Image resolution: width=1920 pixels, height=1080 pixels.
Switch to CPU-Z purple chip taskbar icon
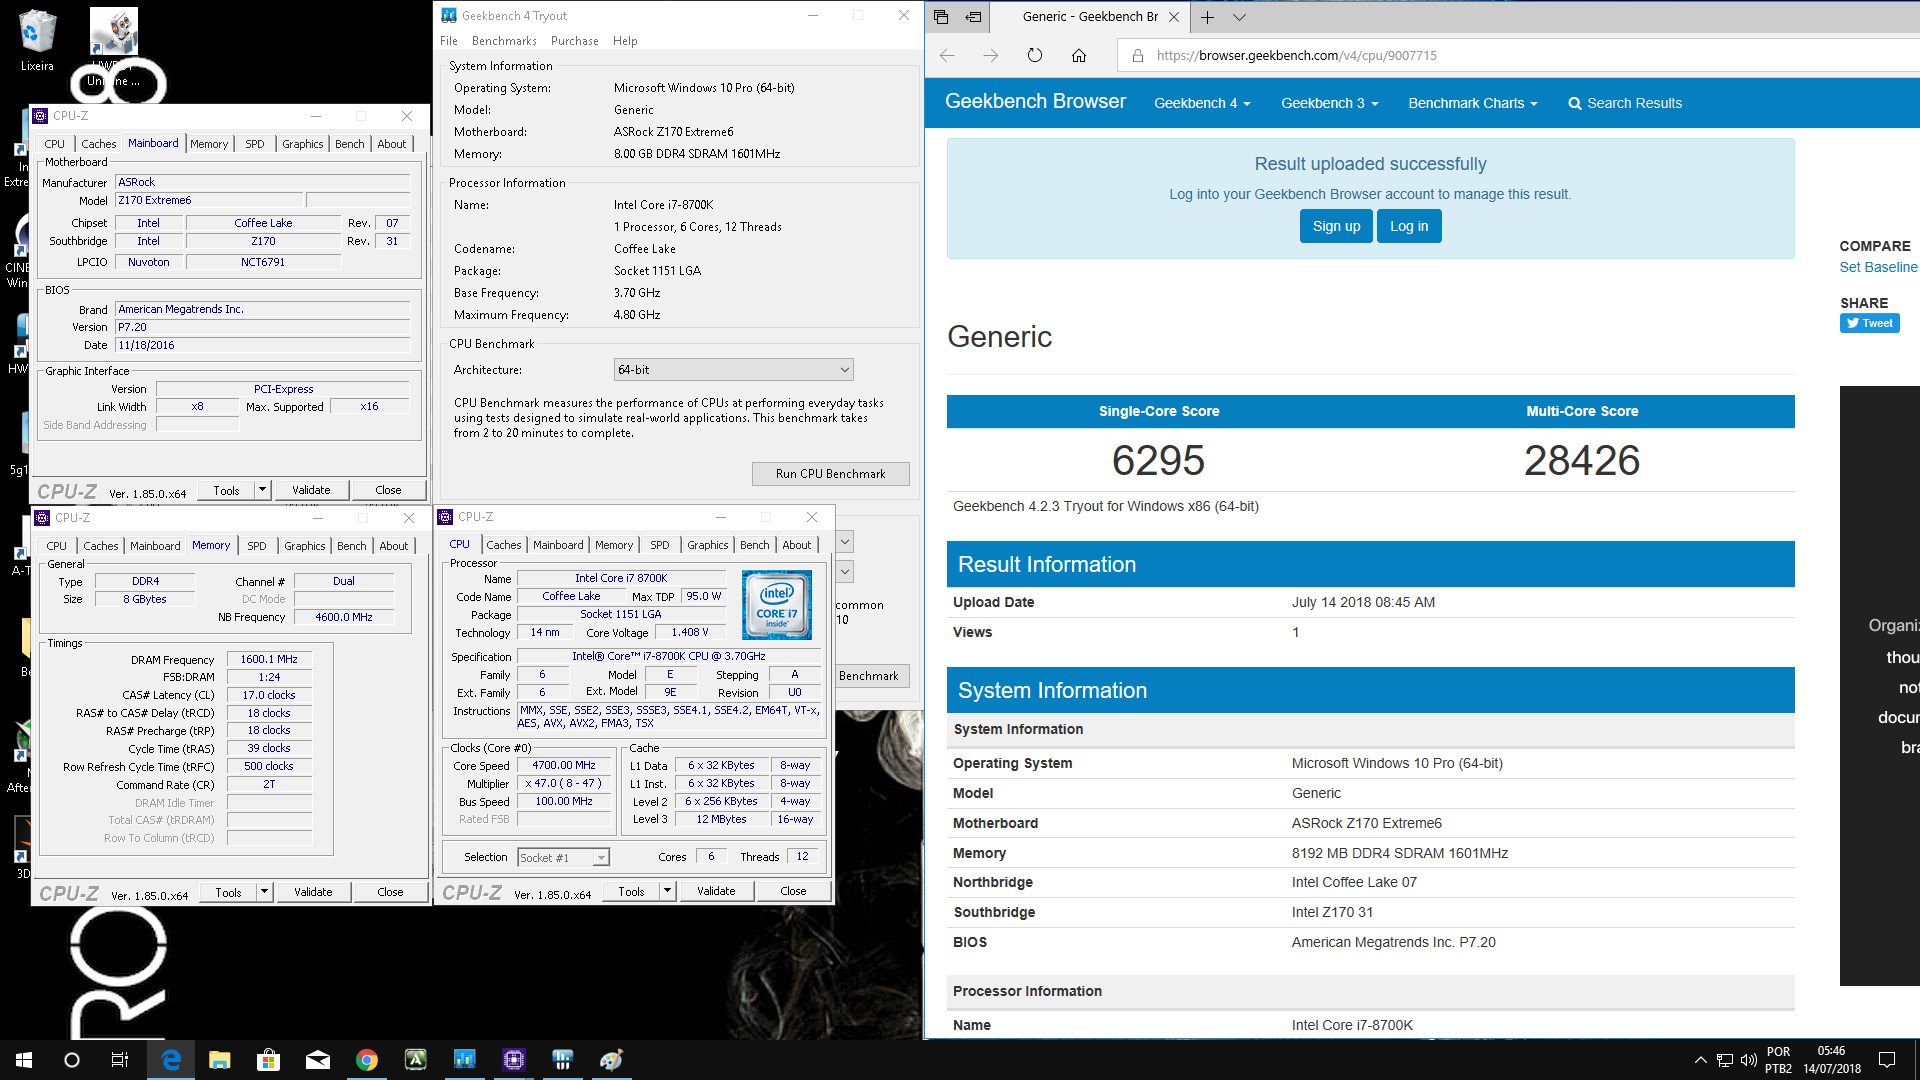[514, 1060]
